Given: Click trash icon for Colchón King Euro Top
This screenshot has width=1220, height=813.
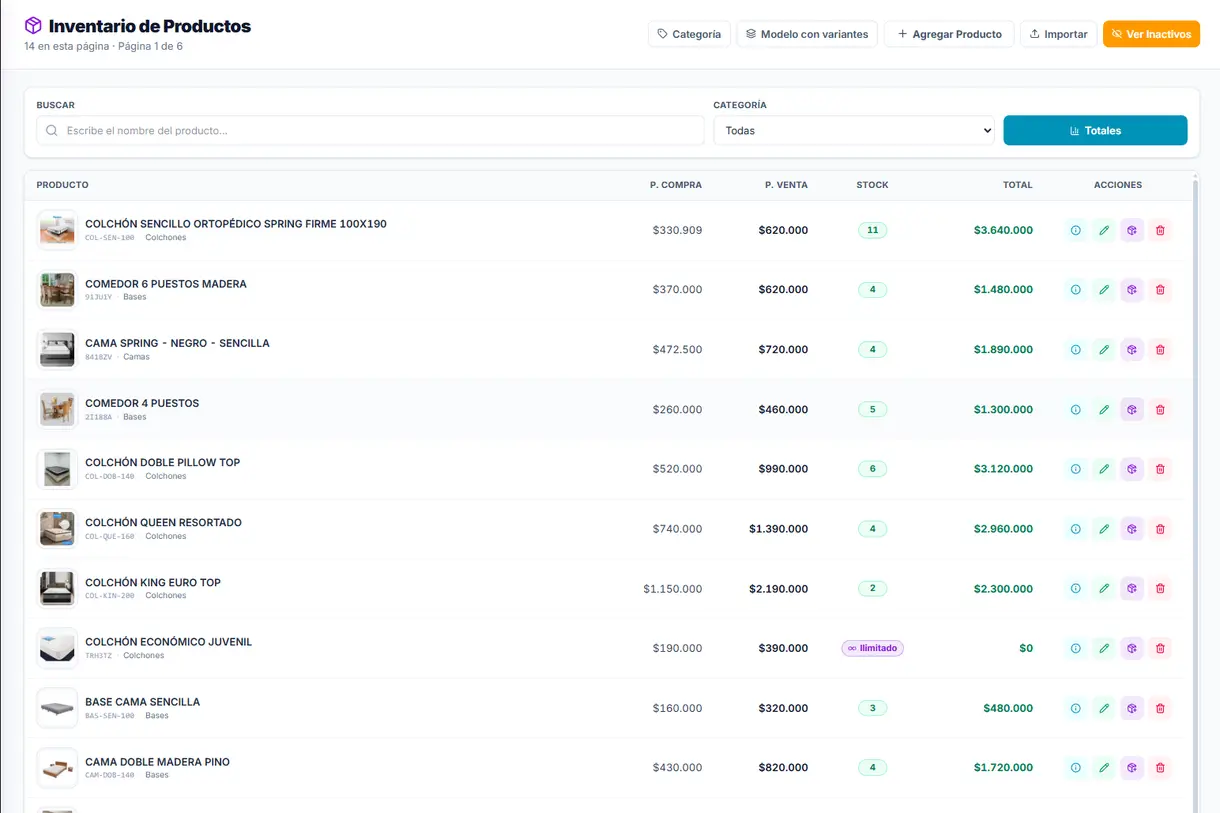Looking at the screenshot, I should pyautogui.click(x=1160, y=589).
